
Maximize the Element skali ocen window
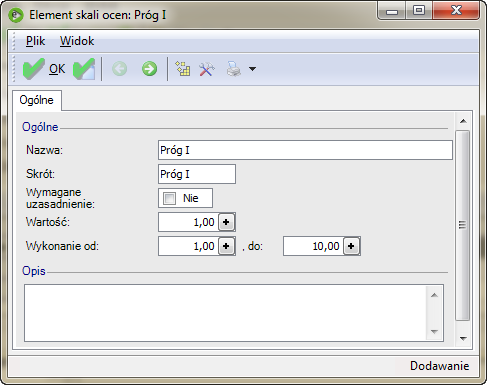[419, 11]
